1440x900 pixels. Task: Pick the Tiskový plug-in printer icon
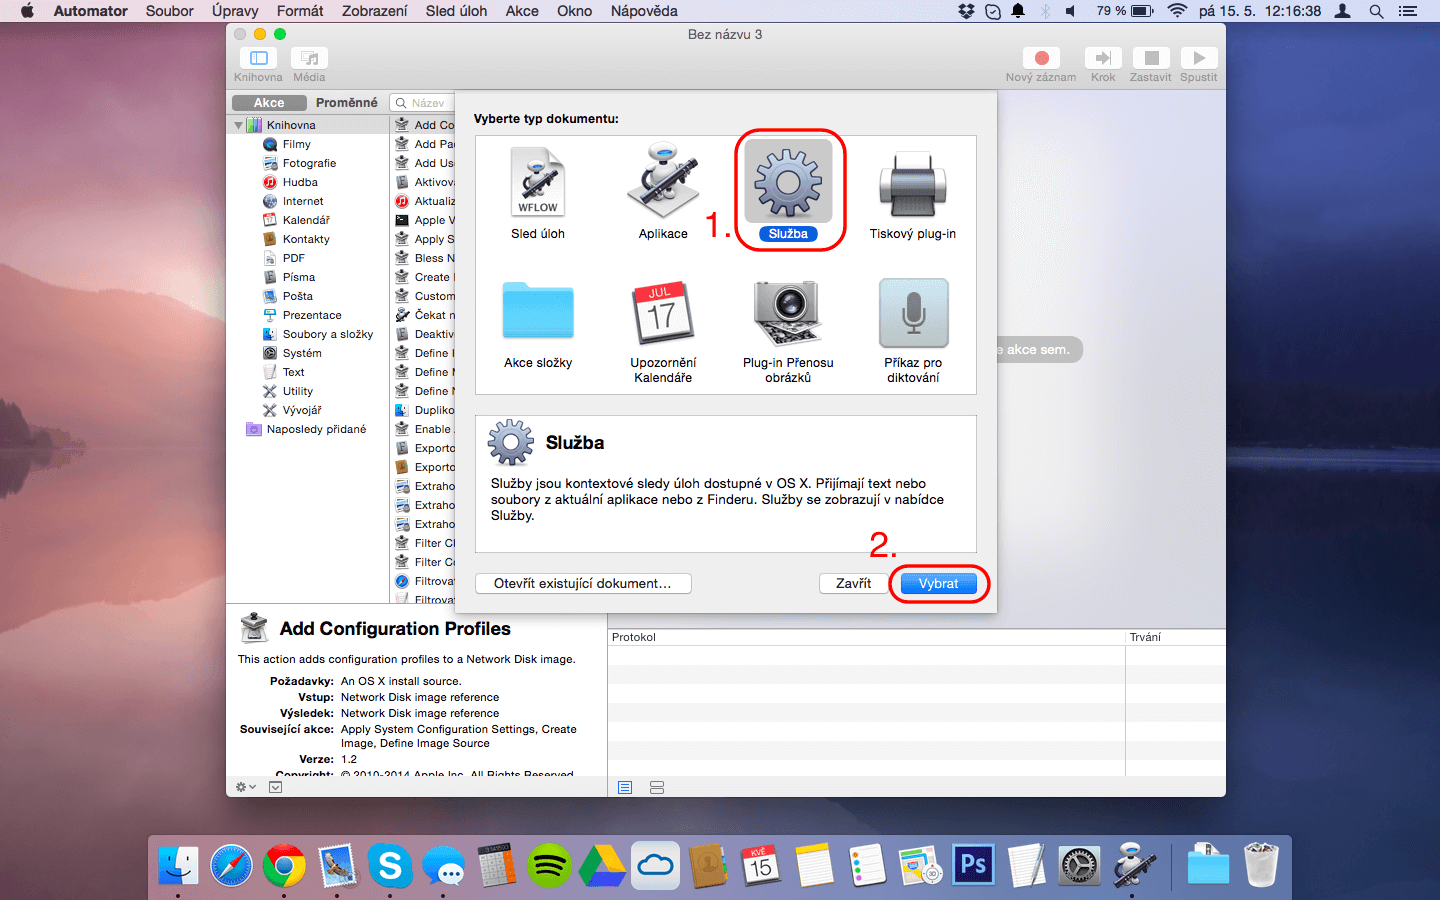[912, 183]
